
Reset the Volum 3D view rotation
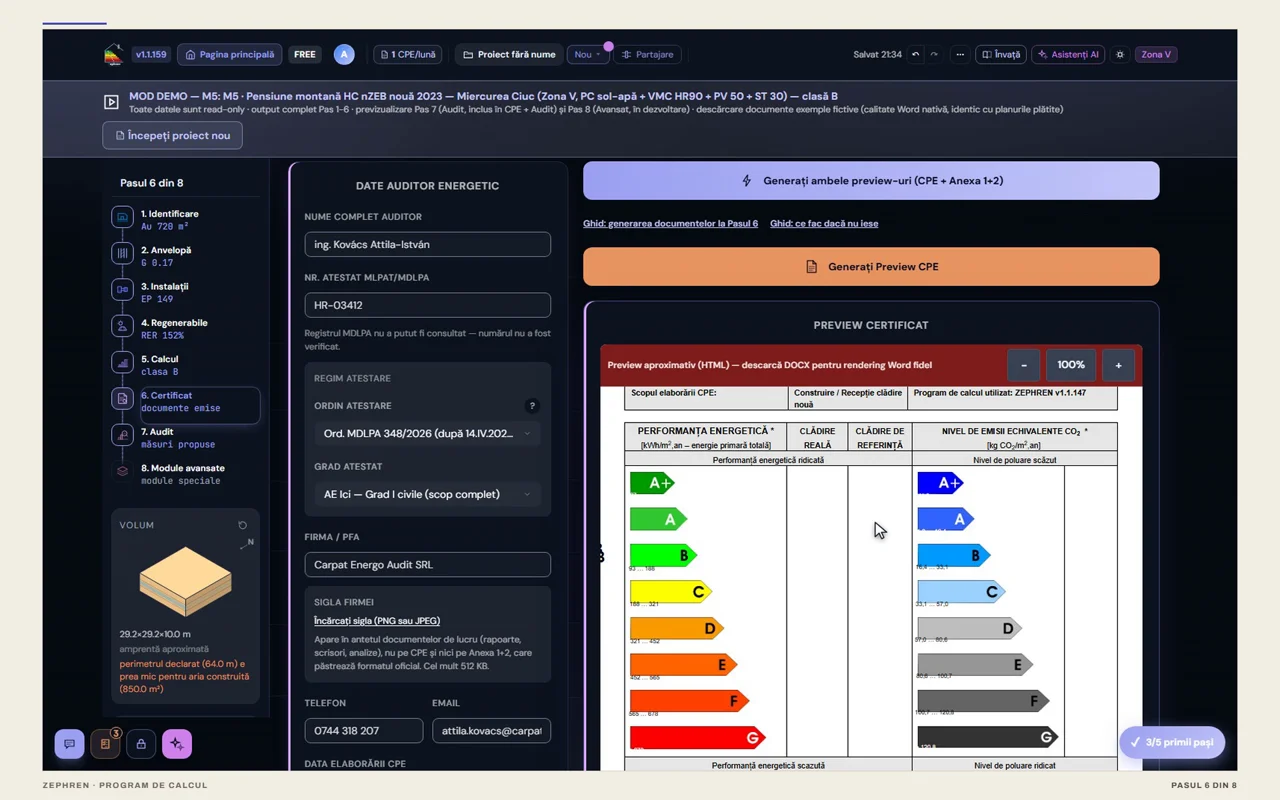[242, 525]
